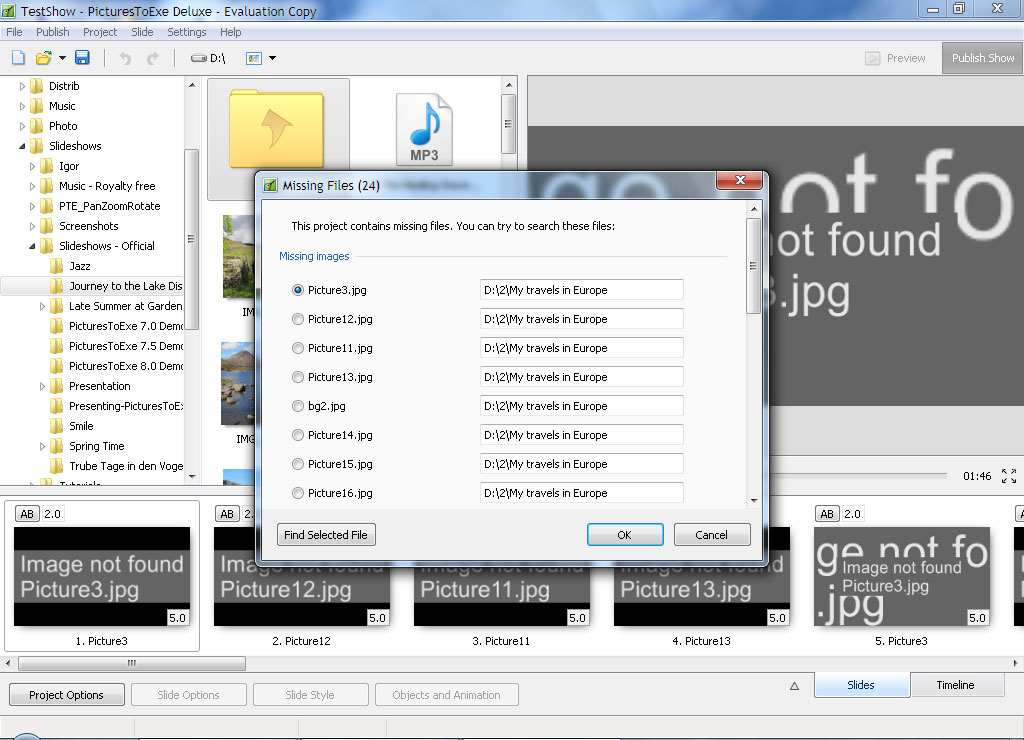
Task: Click the Undo arrow icon
Action: (125, 58)
